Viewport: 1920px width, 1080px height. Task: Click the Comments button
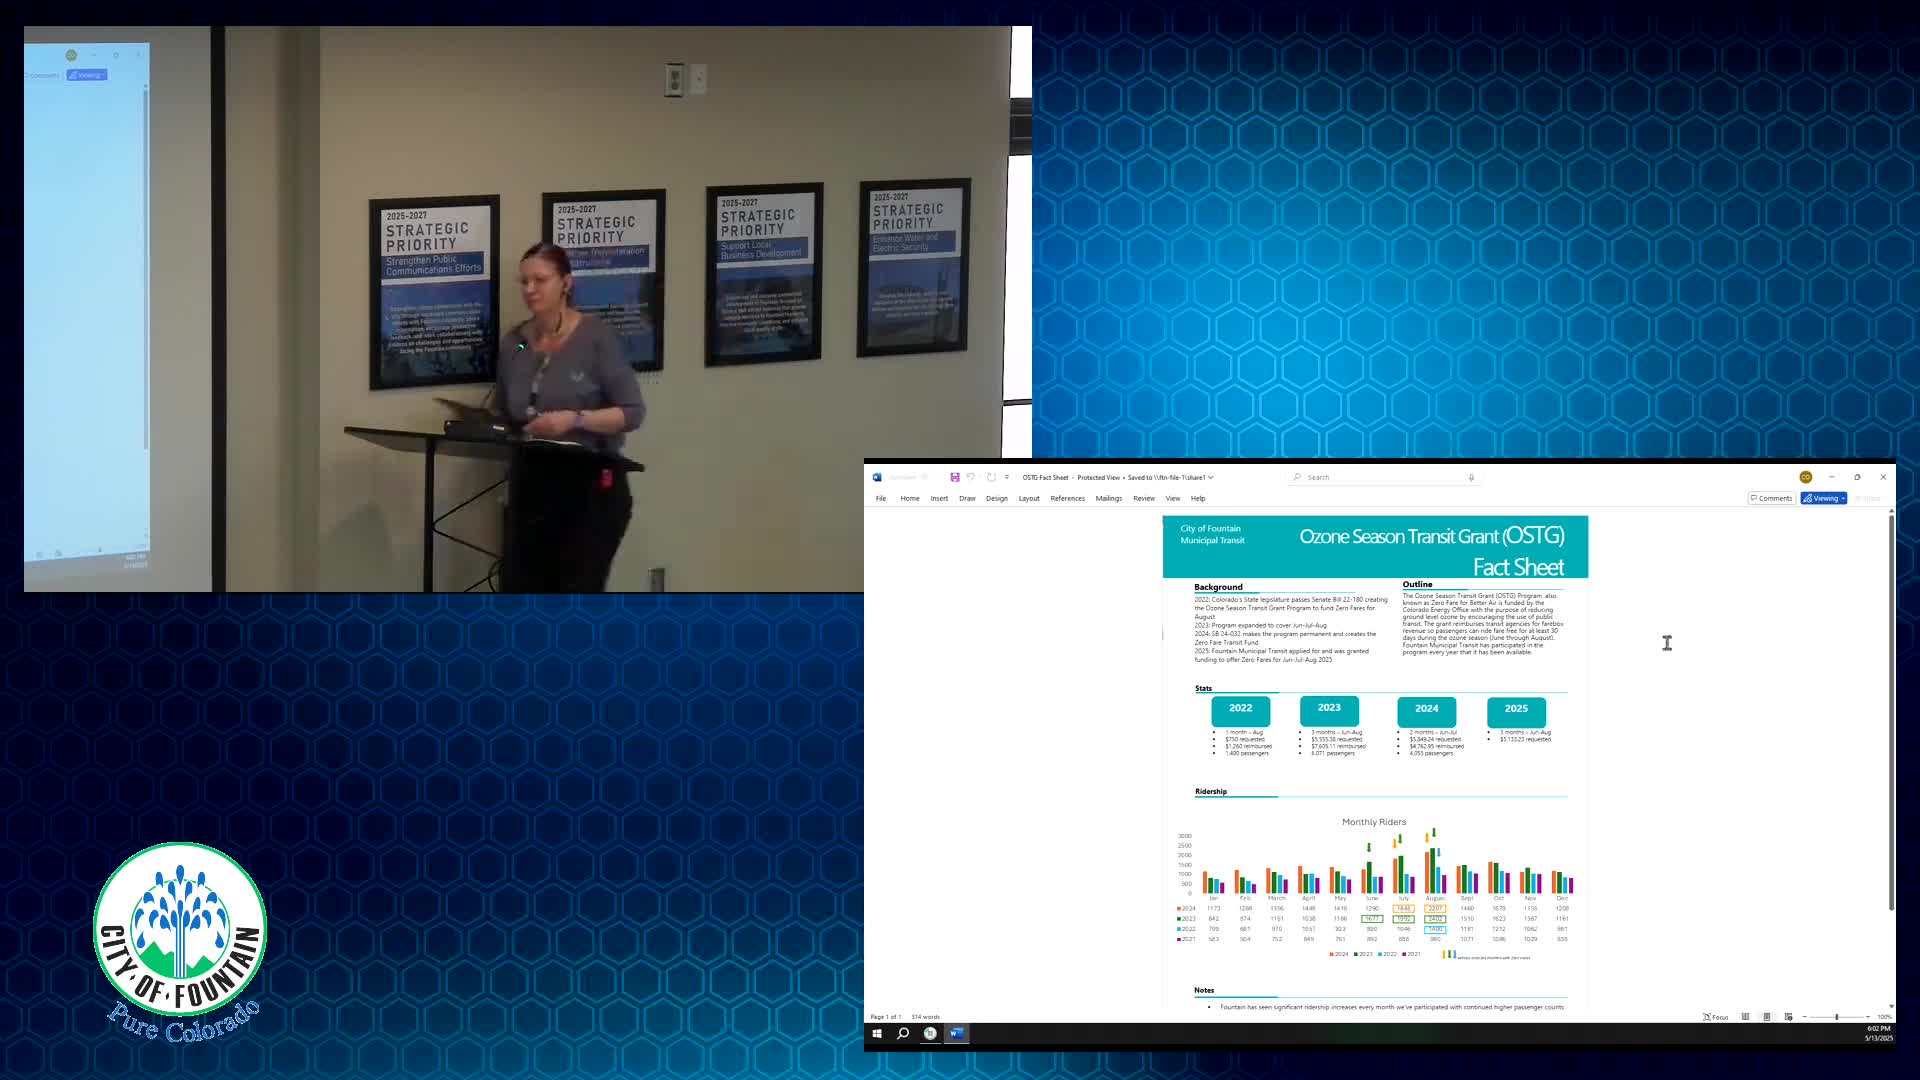pos(1771,498)
